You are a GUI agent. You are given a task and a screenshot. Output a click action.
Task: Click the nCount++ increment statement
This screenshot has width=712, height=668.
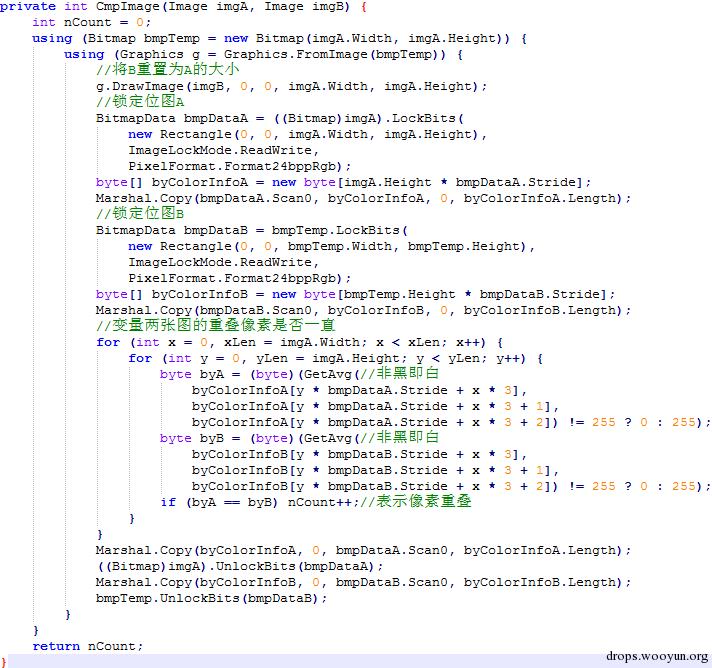click(x=323, y=503)
